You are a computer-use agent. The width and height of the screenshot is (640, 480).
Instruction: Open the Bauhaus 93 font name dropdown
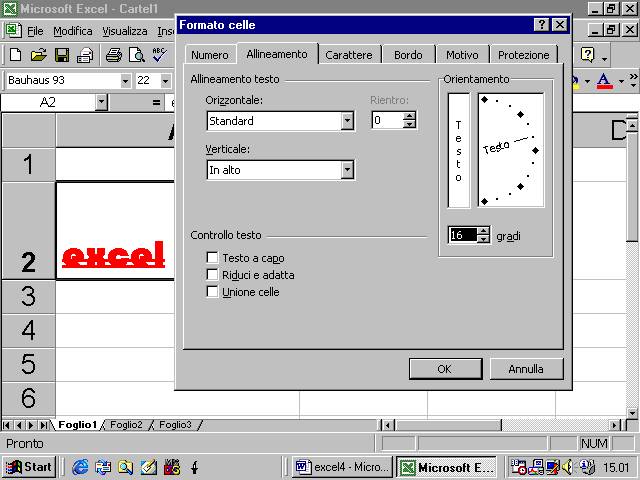click(125, 81)
